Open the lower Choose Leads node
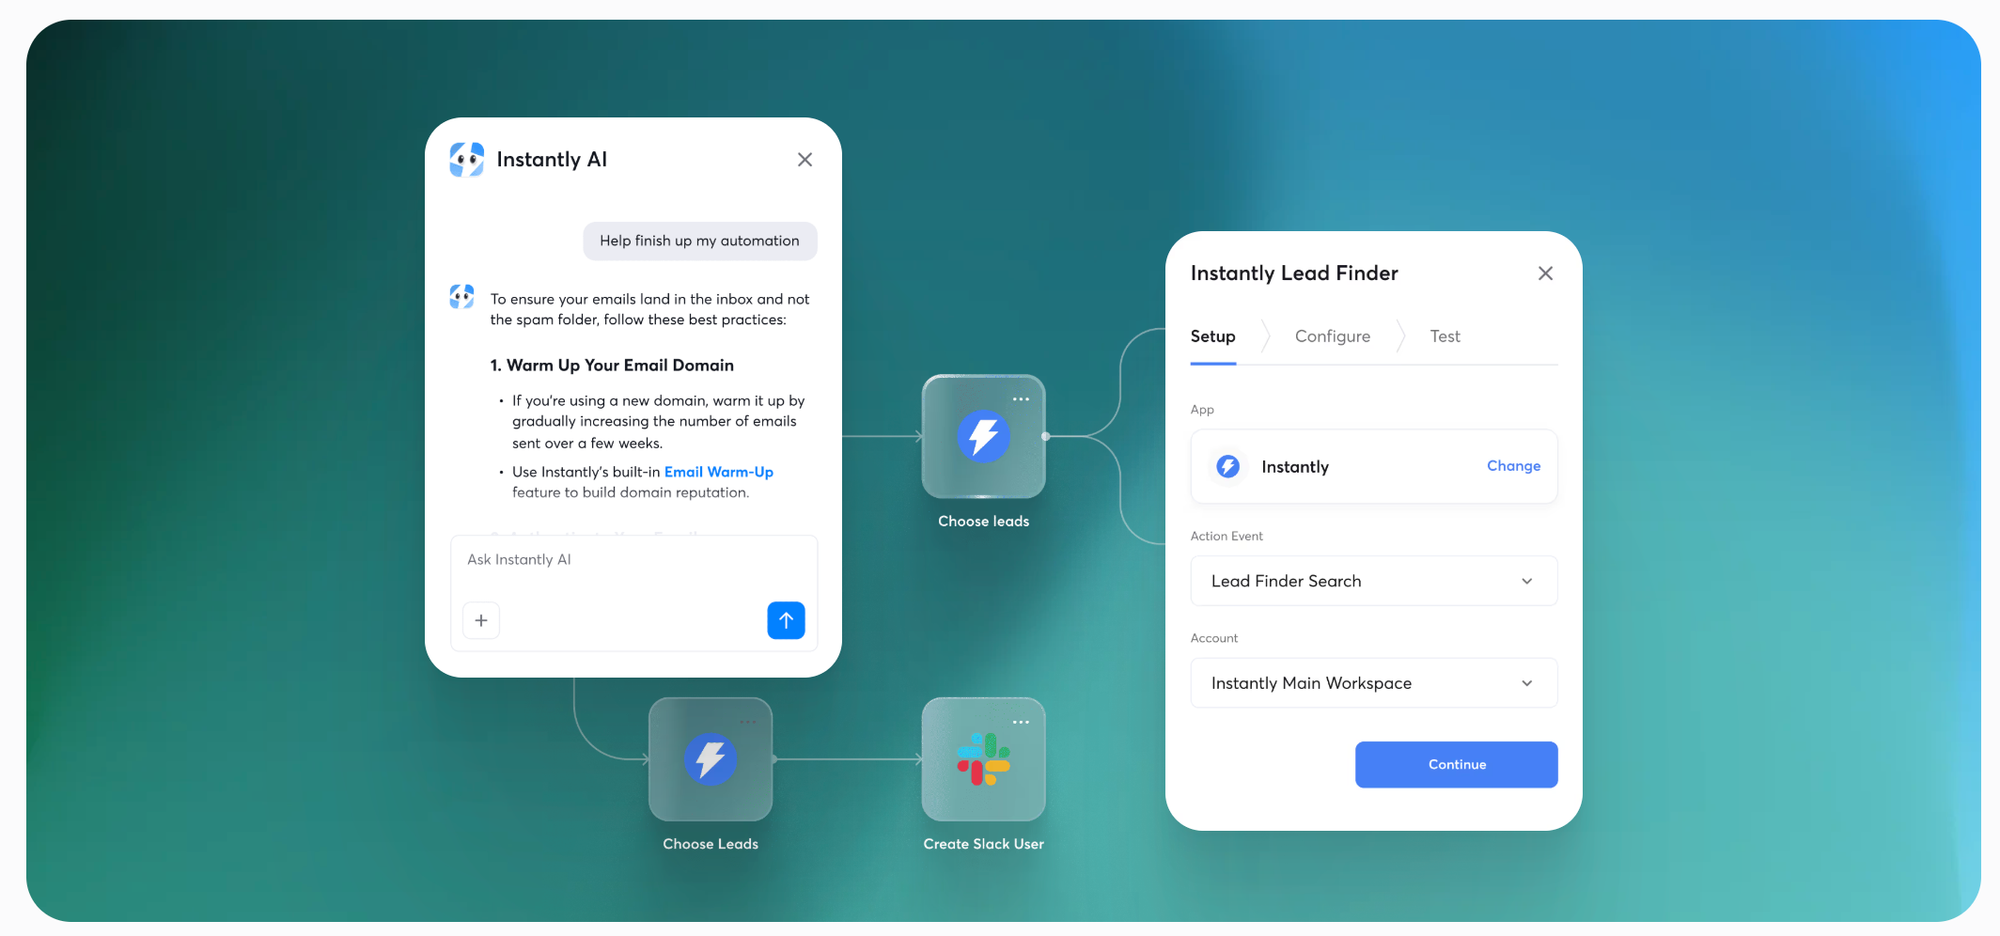The height and width of the screenshot is (936, 2000). coord(710,759)
